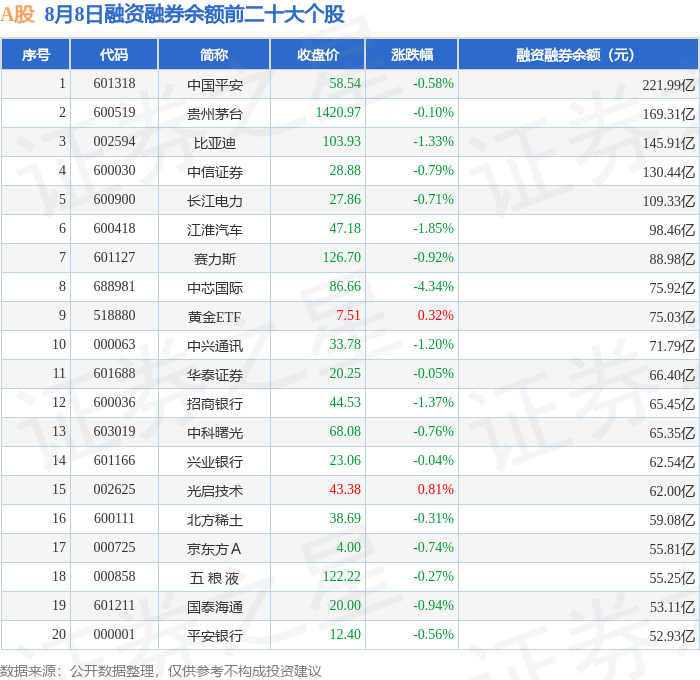Click balance value 145.91亿
This screenshot has width=700, height=680.
[x=668, y=143]
